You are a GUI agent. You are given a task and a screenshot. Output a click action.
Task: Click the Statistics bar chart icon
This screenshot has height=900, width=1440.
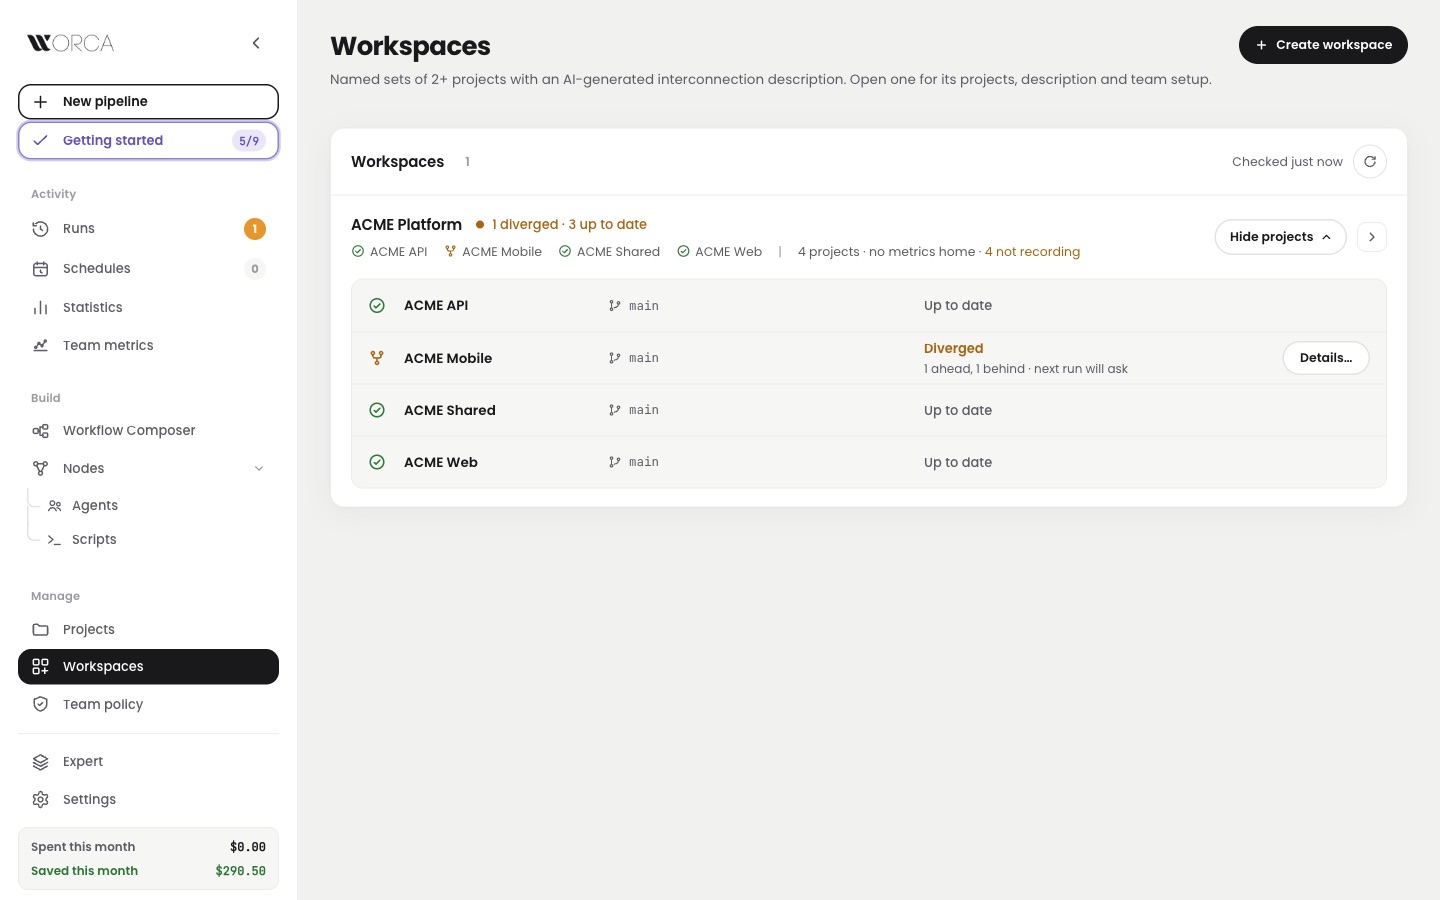(41, 308)
